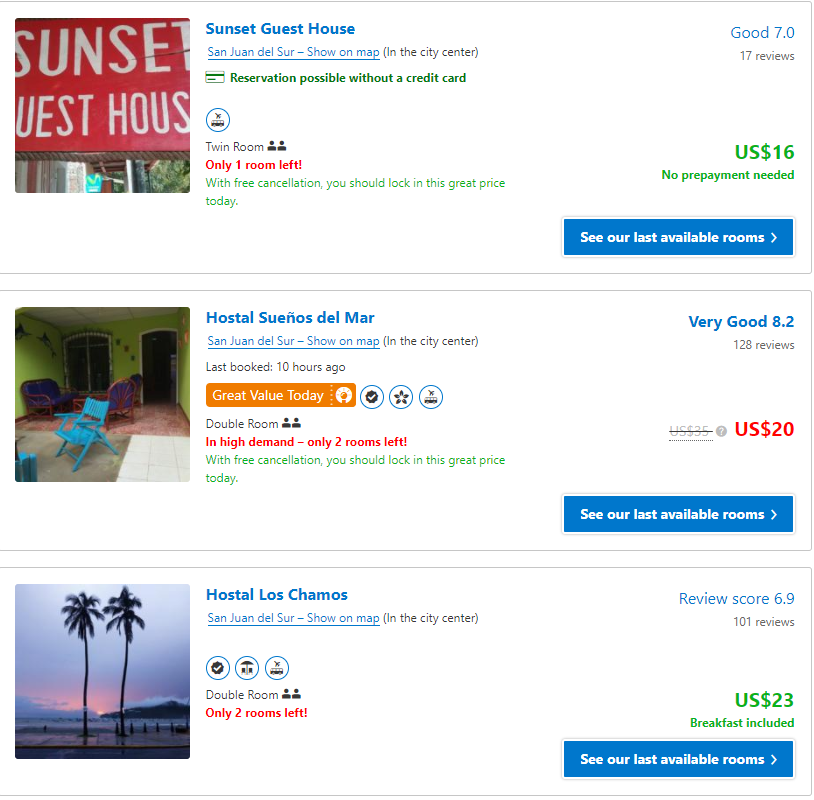Open the Hostal Los Chamos palm trees photo
The width and height of the screenshot is (814, 800).
pos(102,671)
